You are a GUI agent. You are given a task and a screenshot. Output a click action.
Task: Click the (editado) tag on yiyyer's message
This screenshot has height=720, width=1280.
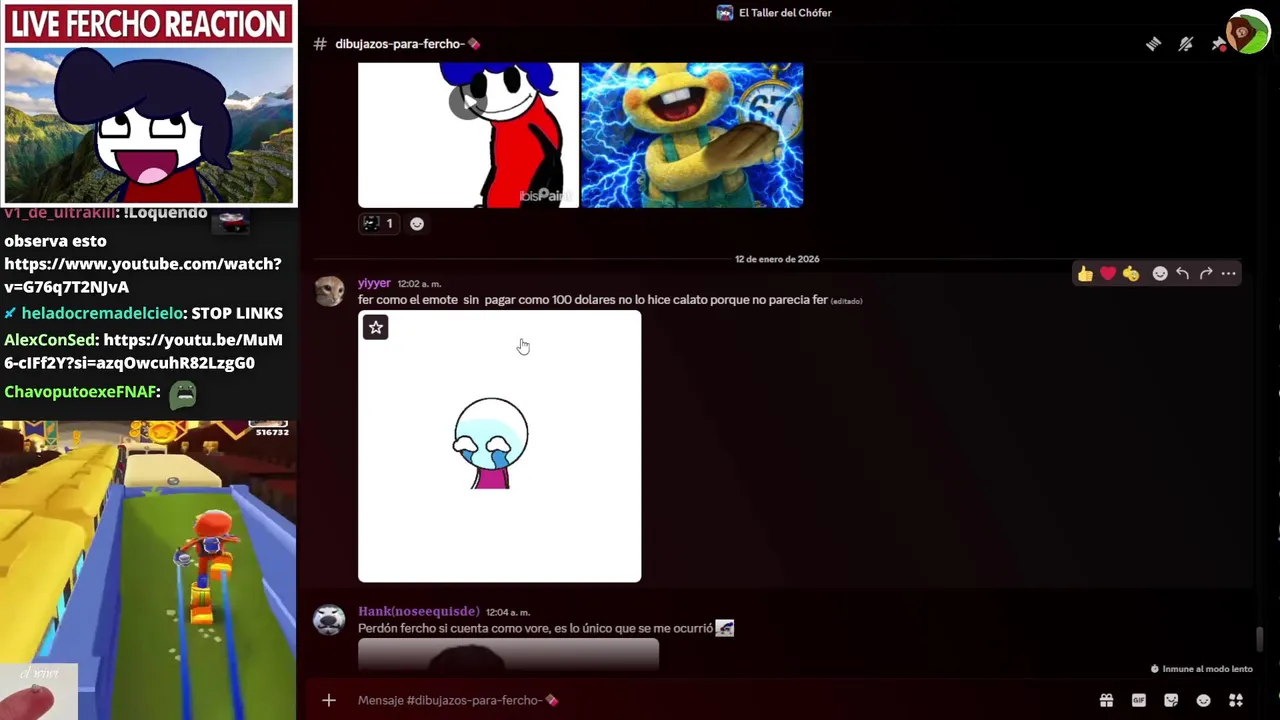point(846,301)
